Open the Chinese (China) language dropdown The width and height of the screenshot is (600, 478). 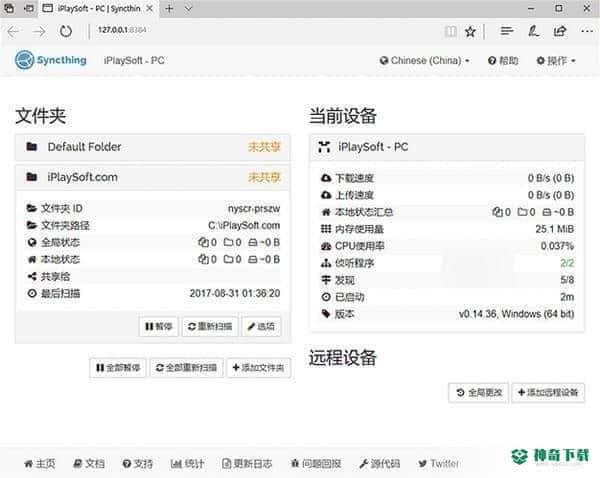point(424,60)
